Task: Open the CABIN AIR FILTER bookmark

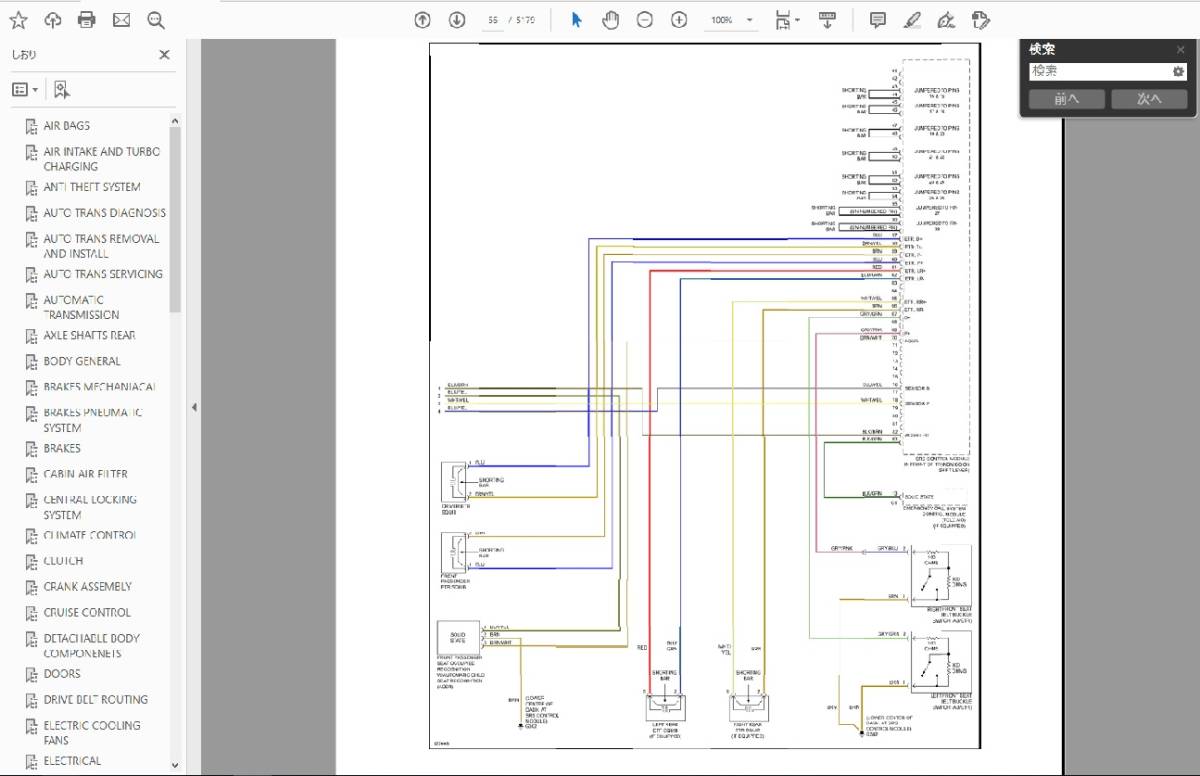Action: click(85, 474)
